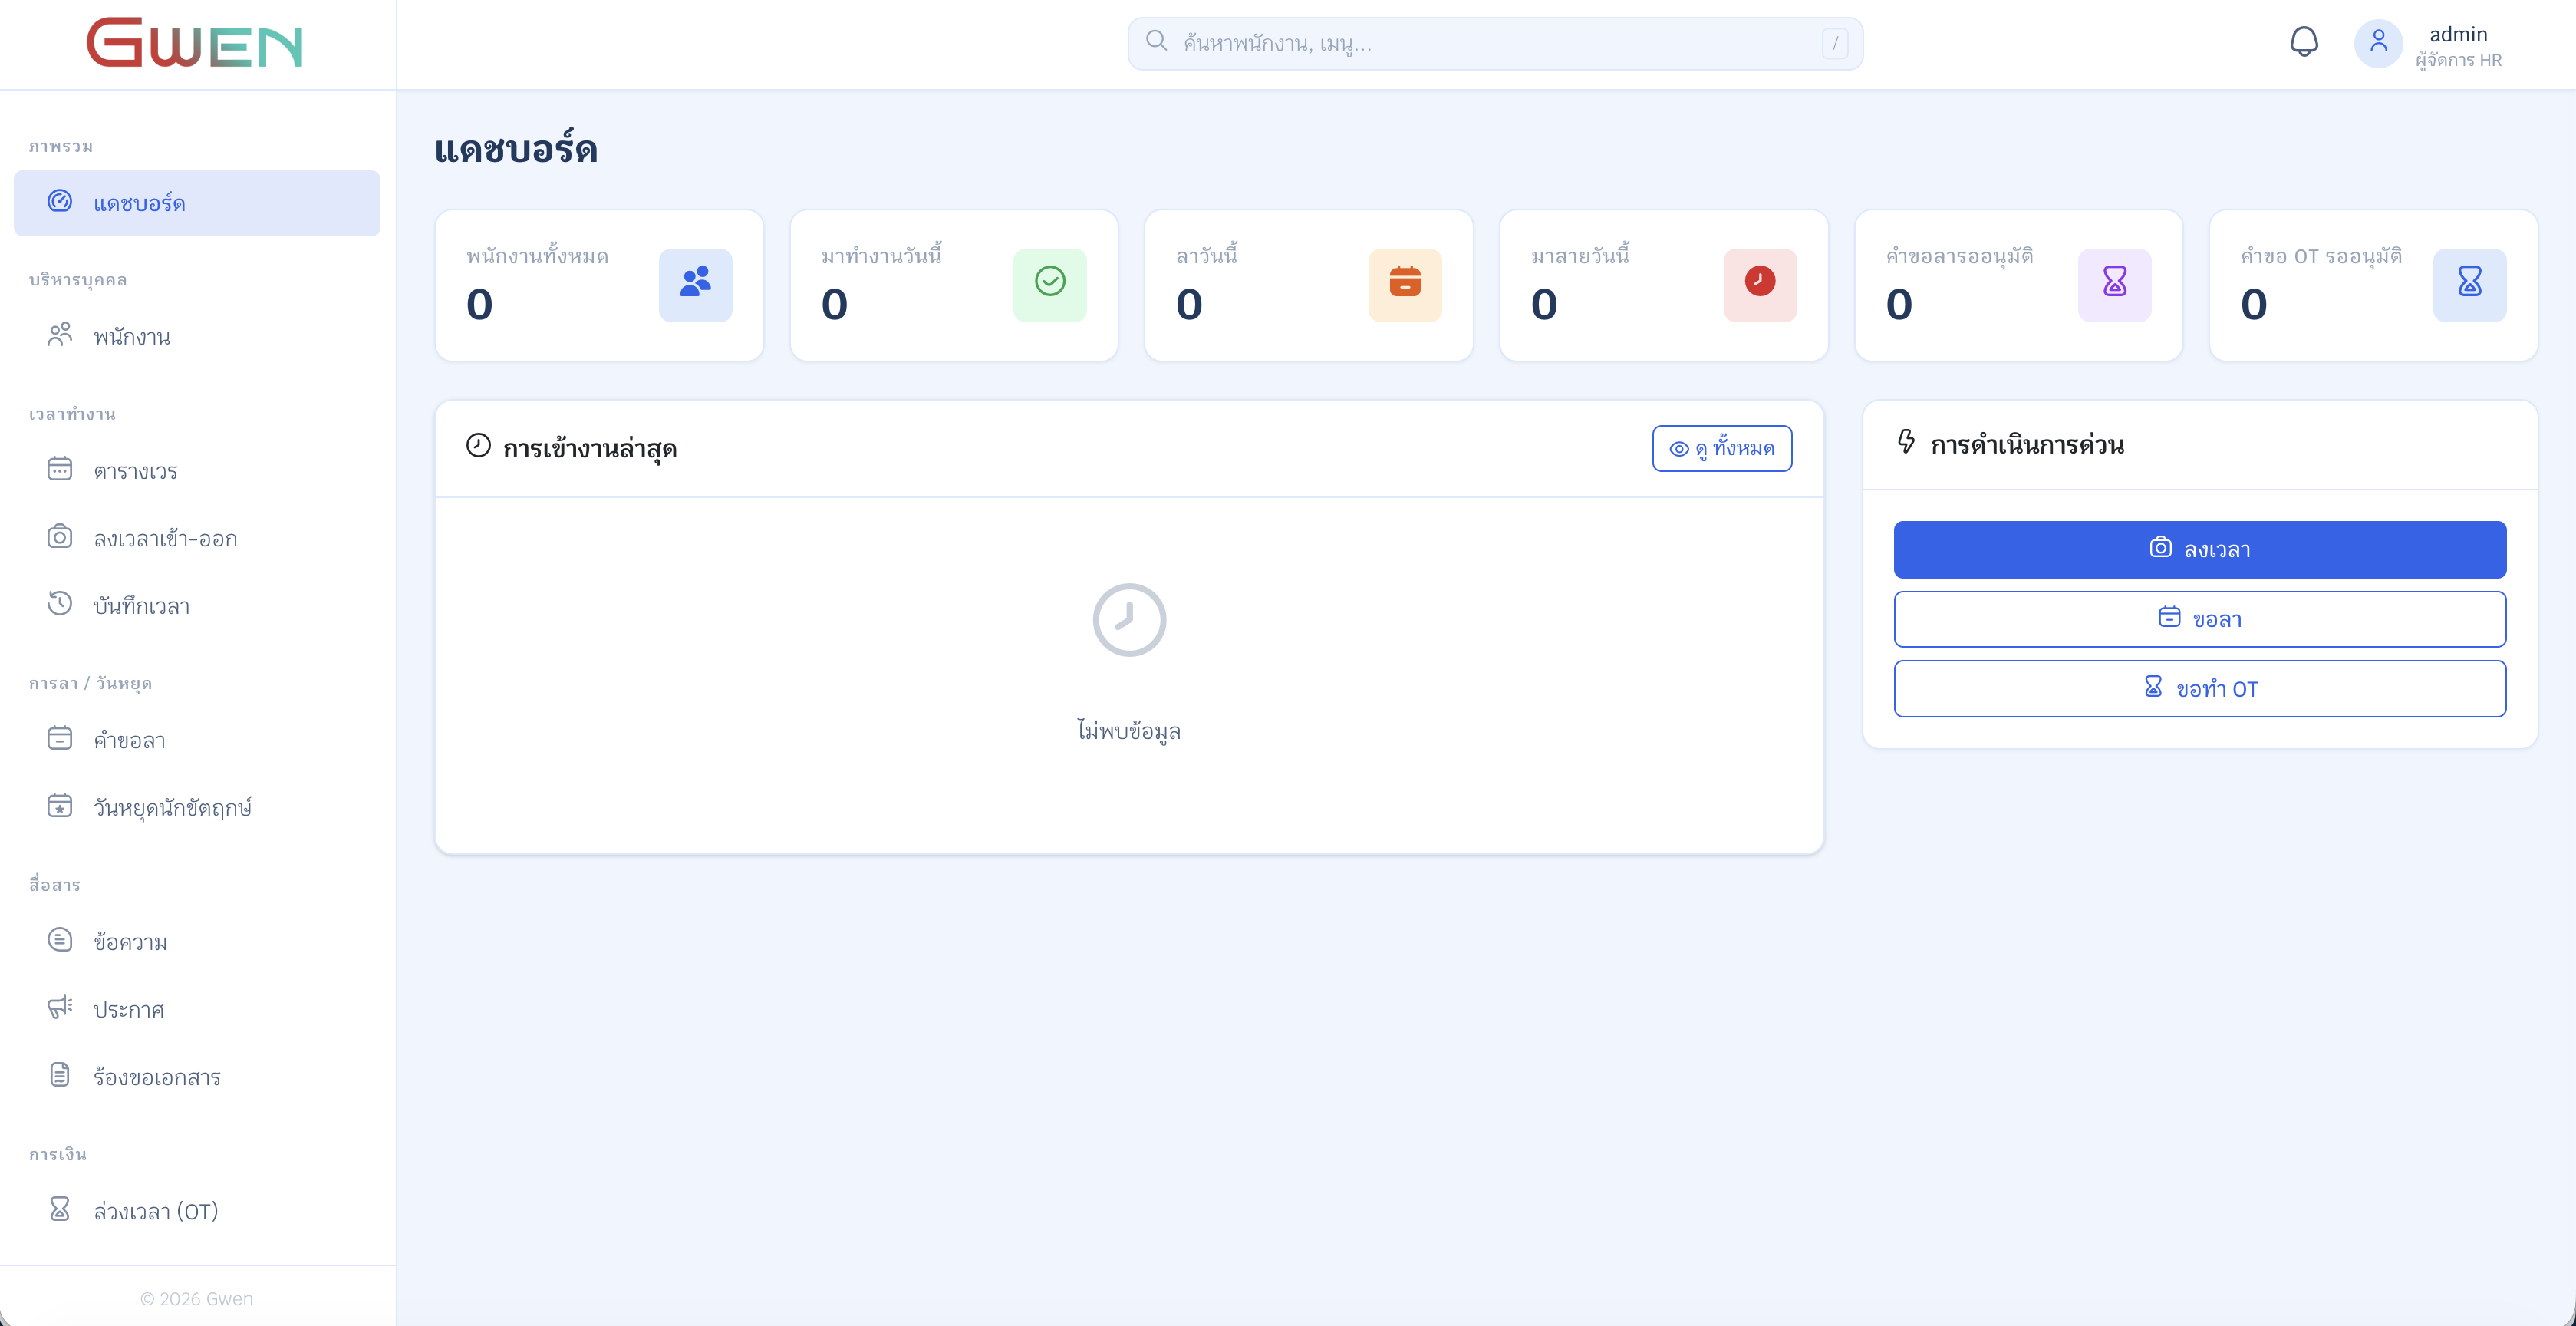Open the admin user avatar icon
Viewport: 2576px width, 1326px height.
[x=2378, y=44]
